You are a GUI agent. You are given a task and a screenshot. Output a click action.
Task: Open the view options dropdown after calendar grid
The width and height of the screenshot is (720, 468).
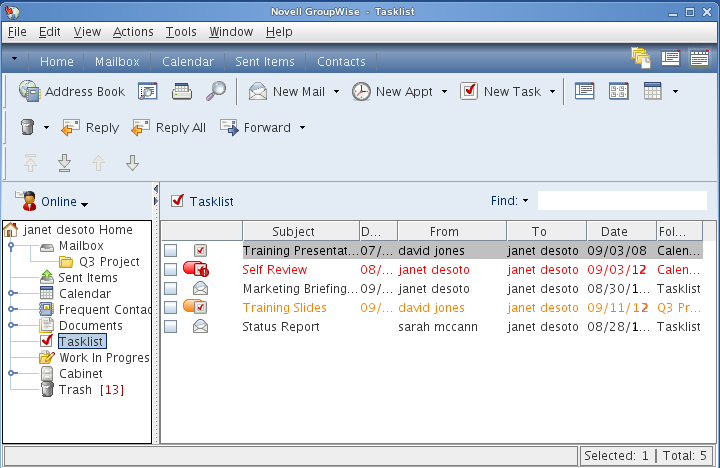pyautogui.click(x=675, y=91)
